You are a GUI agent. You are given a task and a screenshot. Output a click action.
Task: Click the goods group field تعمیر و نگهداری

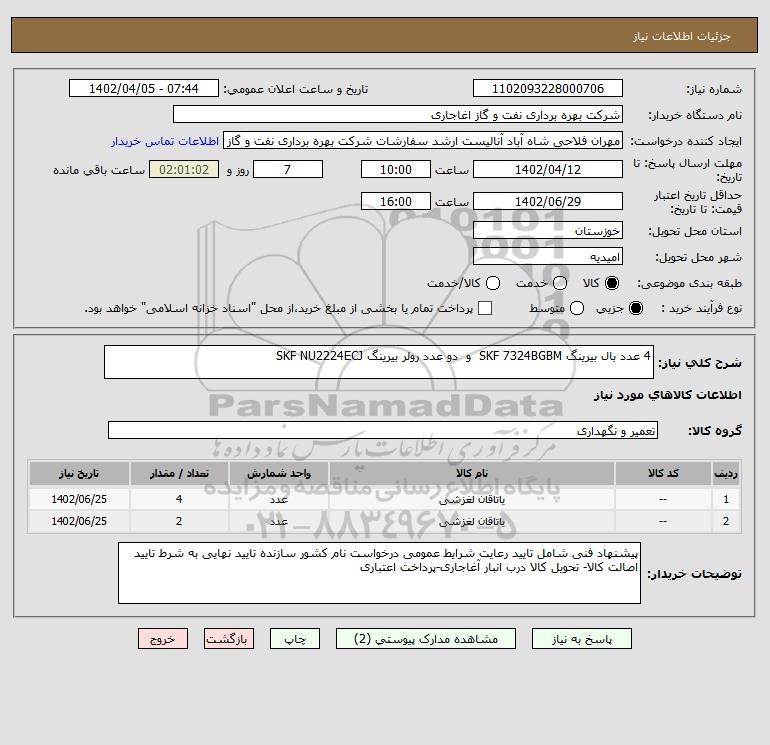(383, 430)
